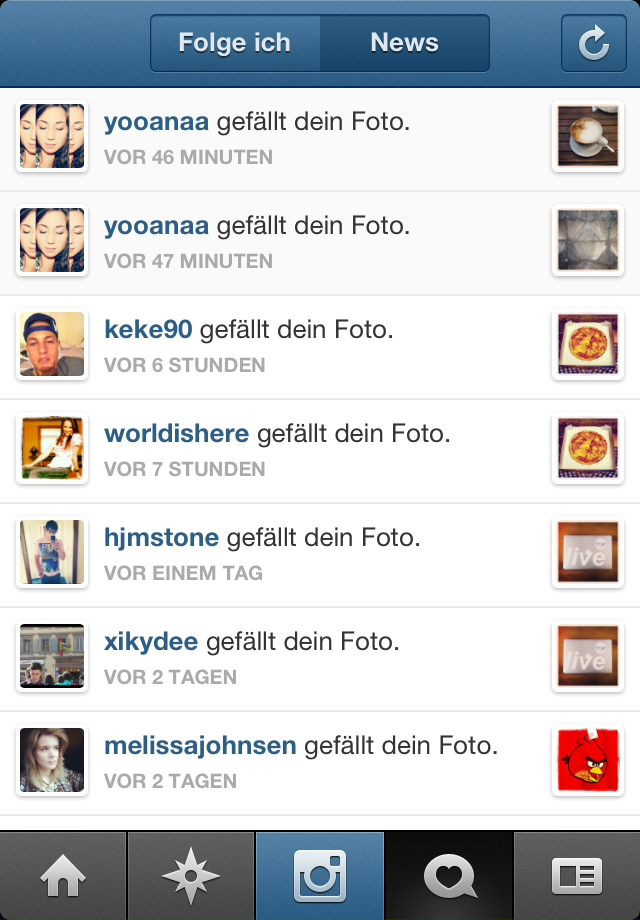640x920 pixels.
Task: Open melissajohnsen's username link
Action: click(200, 746)
